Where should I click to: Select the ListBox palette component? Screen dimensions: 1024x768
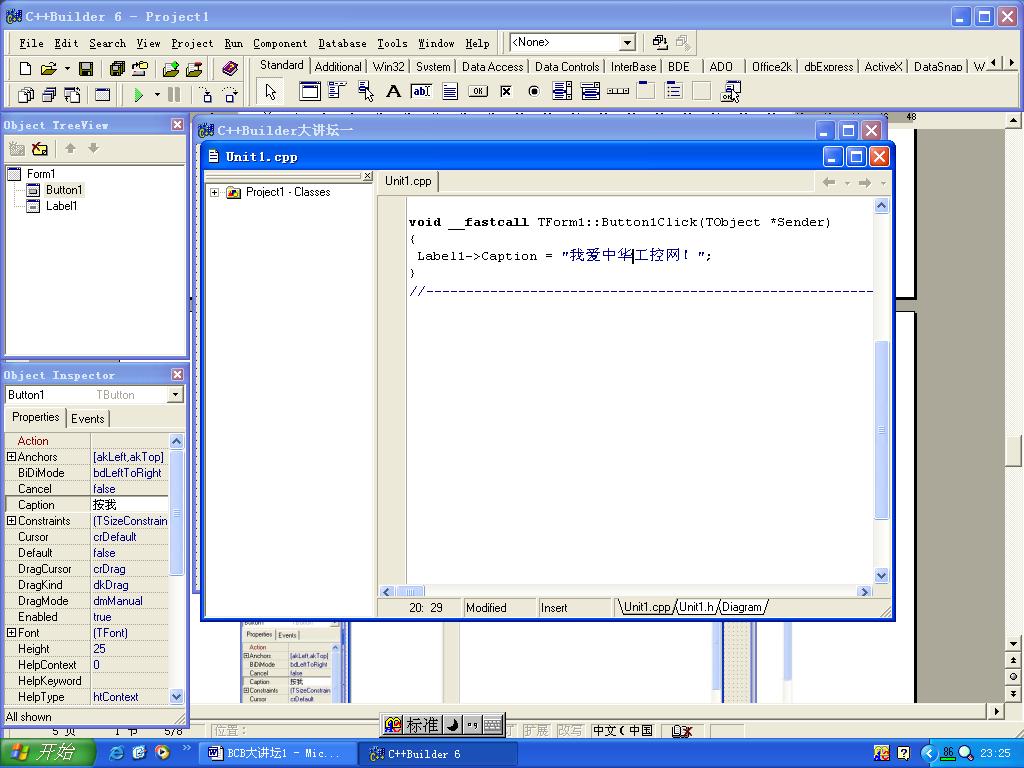point(562,91)
